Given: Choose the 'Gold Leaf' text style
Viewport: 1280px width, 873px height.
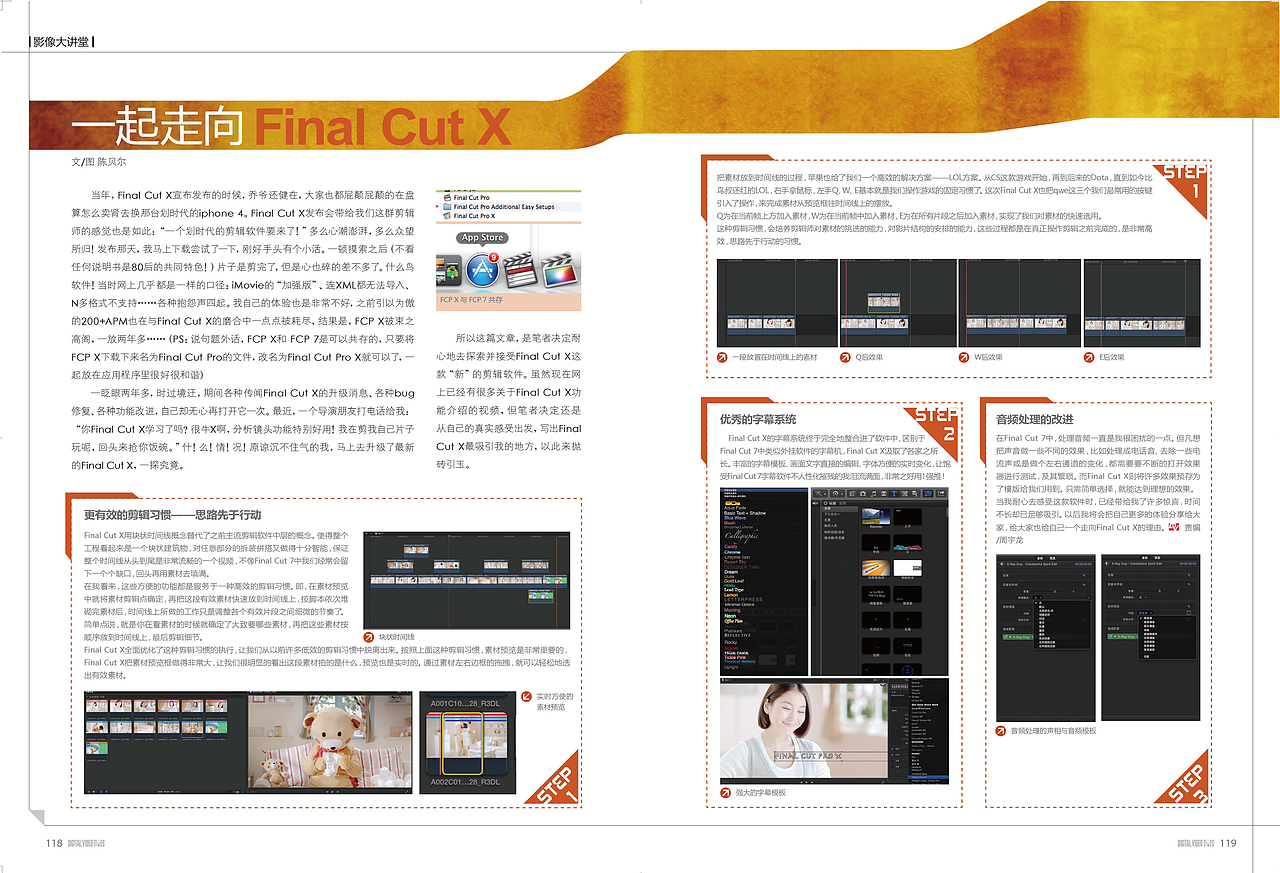Looking at the screenshot, I should [x=734, y=581].
